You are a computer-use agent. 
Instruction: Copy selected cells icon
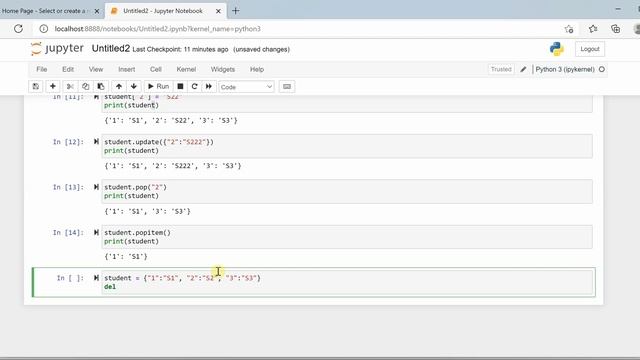tap(85, 87)
